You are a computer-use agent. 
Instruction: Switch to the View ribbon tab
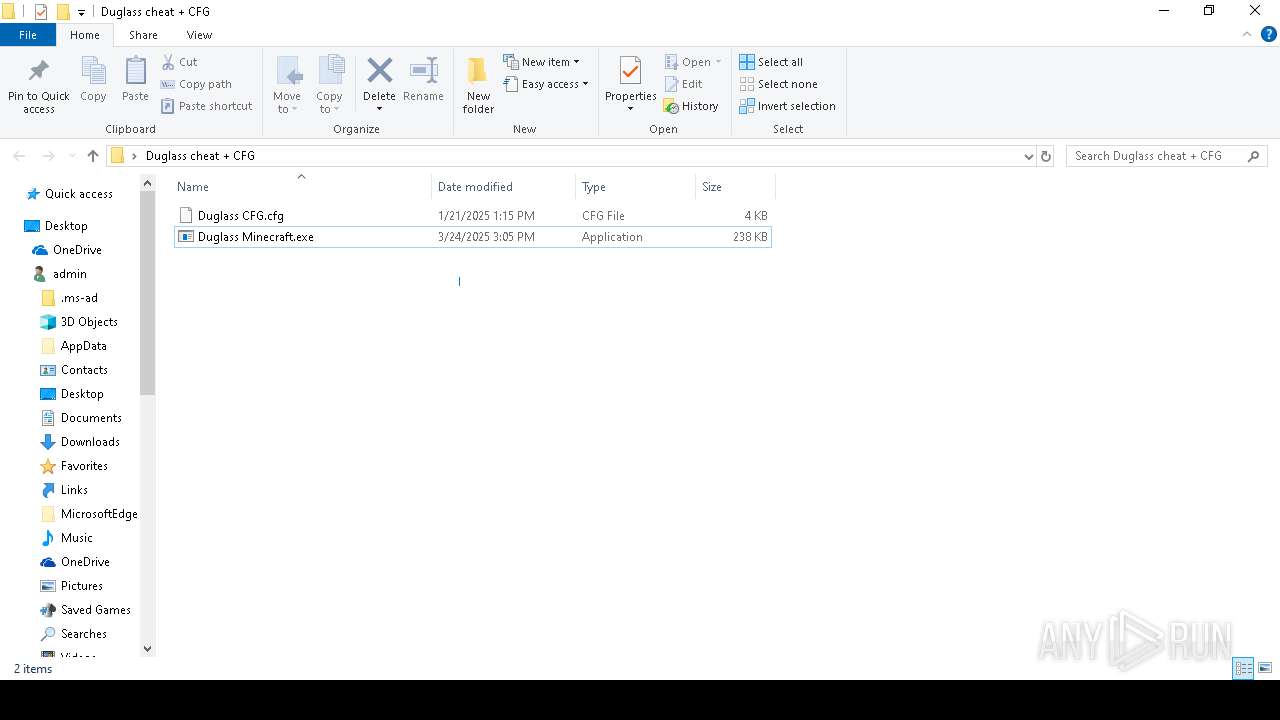pos(199,35)
